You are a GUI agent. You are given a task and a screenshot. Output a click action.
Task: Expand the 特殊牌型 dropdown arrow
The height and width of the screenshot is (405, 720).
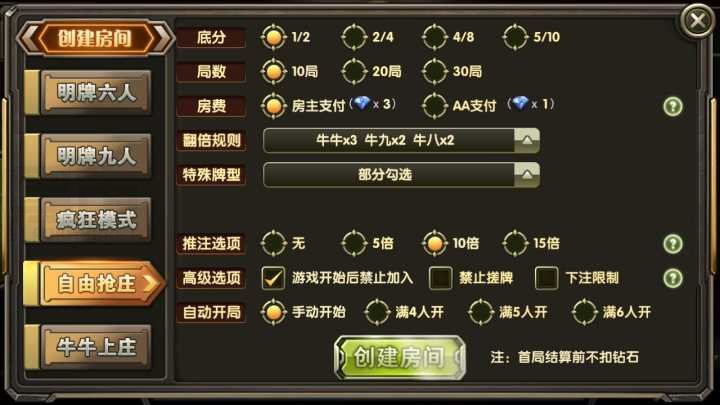coord(527,175)
